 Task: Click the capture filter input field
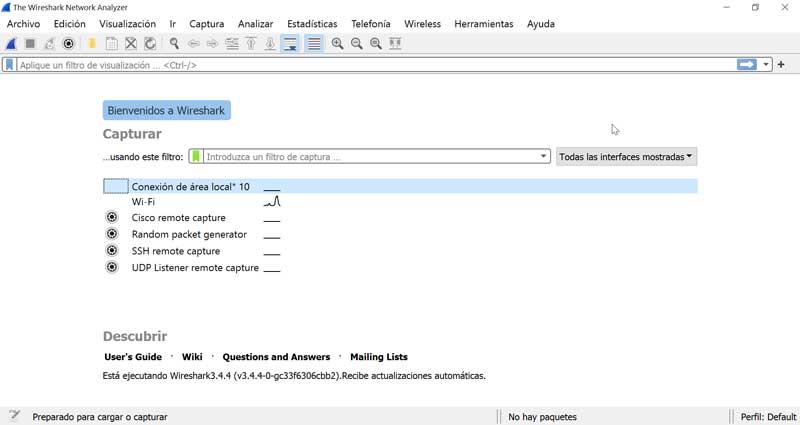[x=371, y=157]
